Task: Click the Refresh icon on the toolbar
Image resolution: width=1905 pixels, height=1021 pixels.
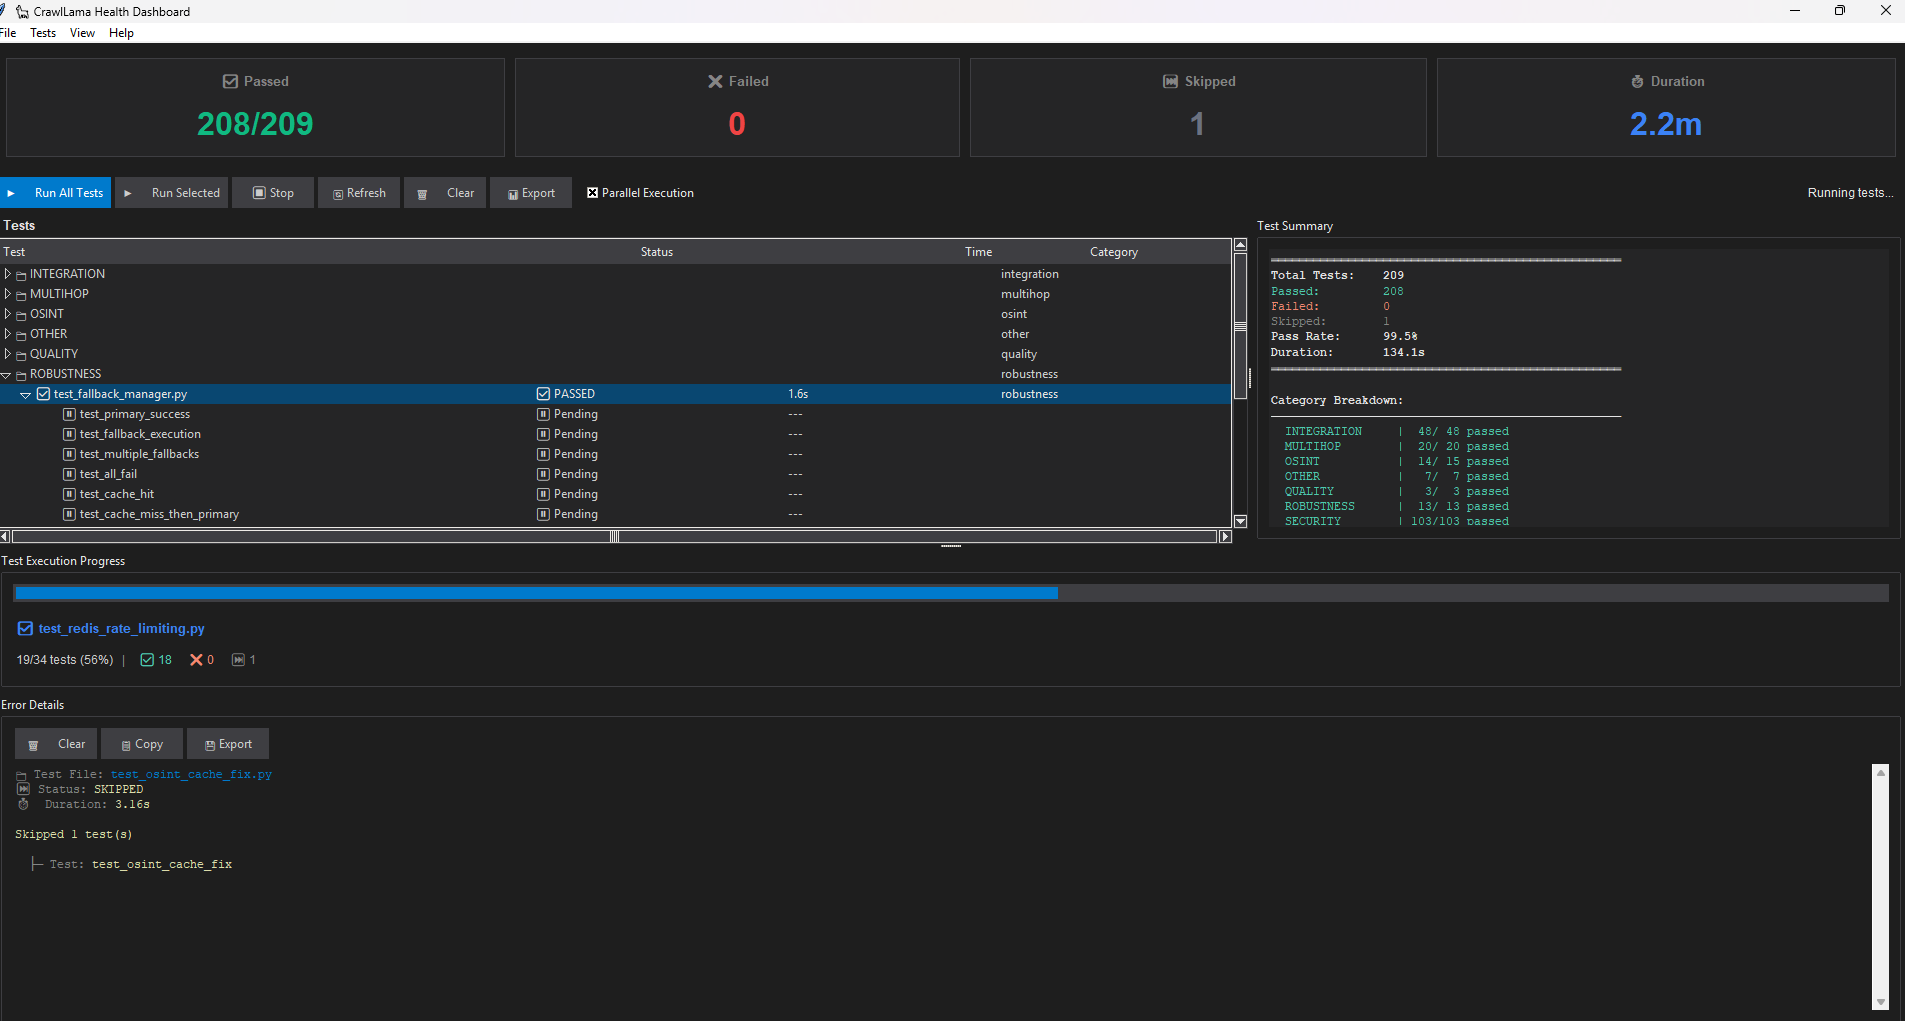Action: coord(338,193)
